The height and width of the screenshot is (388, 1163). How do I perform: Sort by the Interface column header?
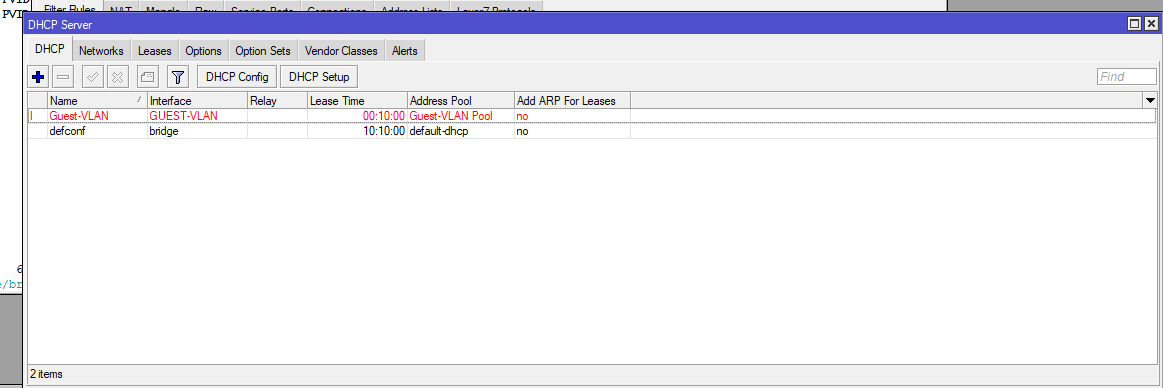click(197, 101)
